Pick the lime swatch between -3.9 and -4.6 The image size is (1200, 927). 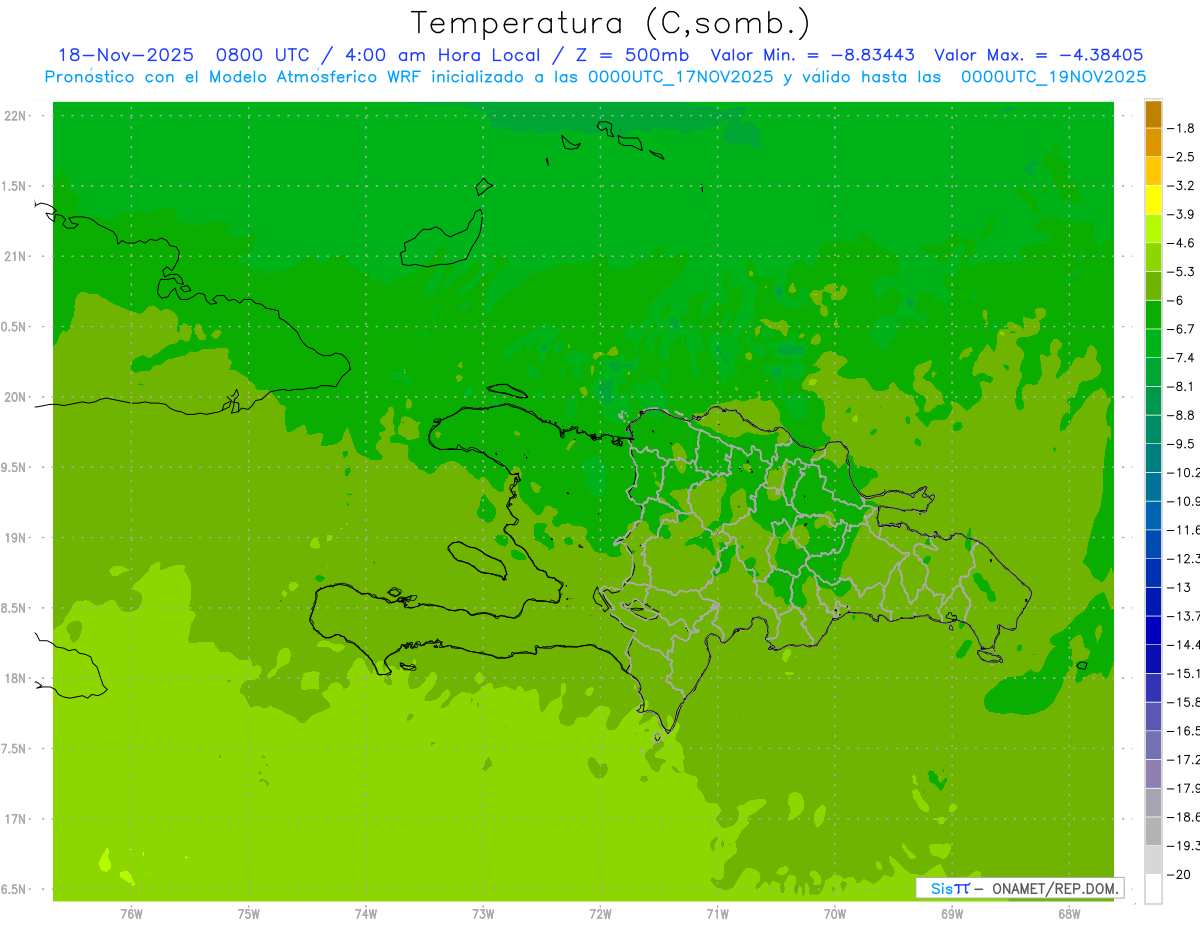(1153, 229)
